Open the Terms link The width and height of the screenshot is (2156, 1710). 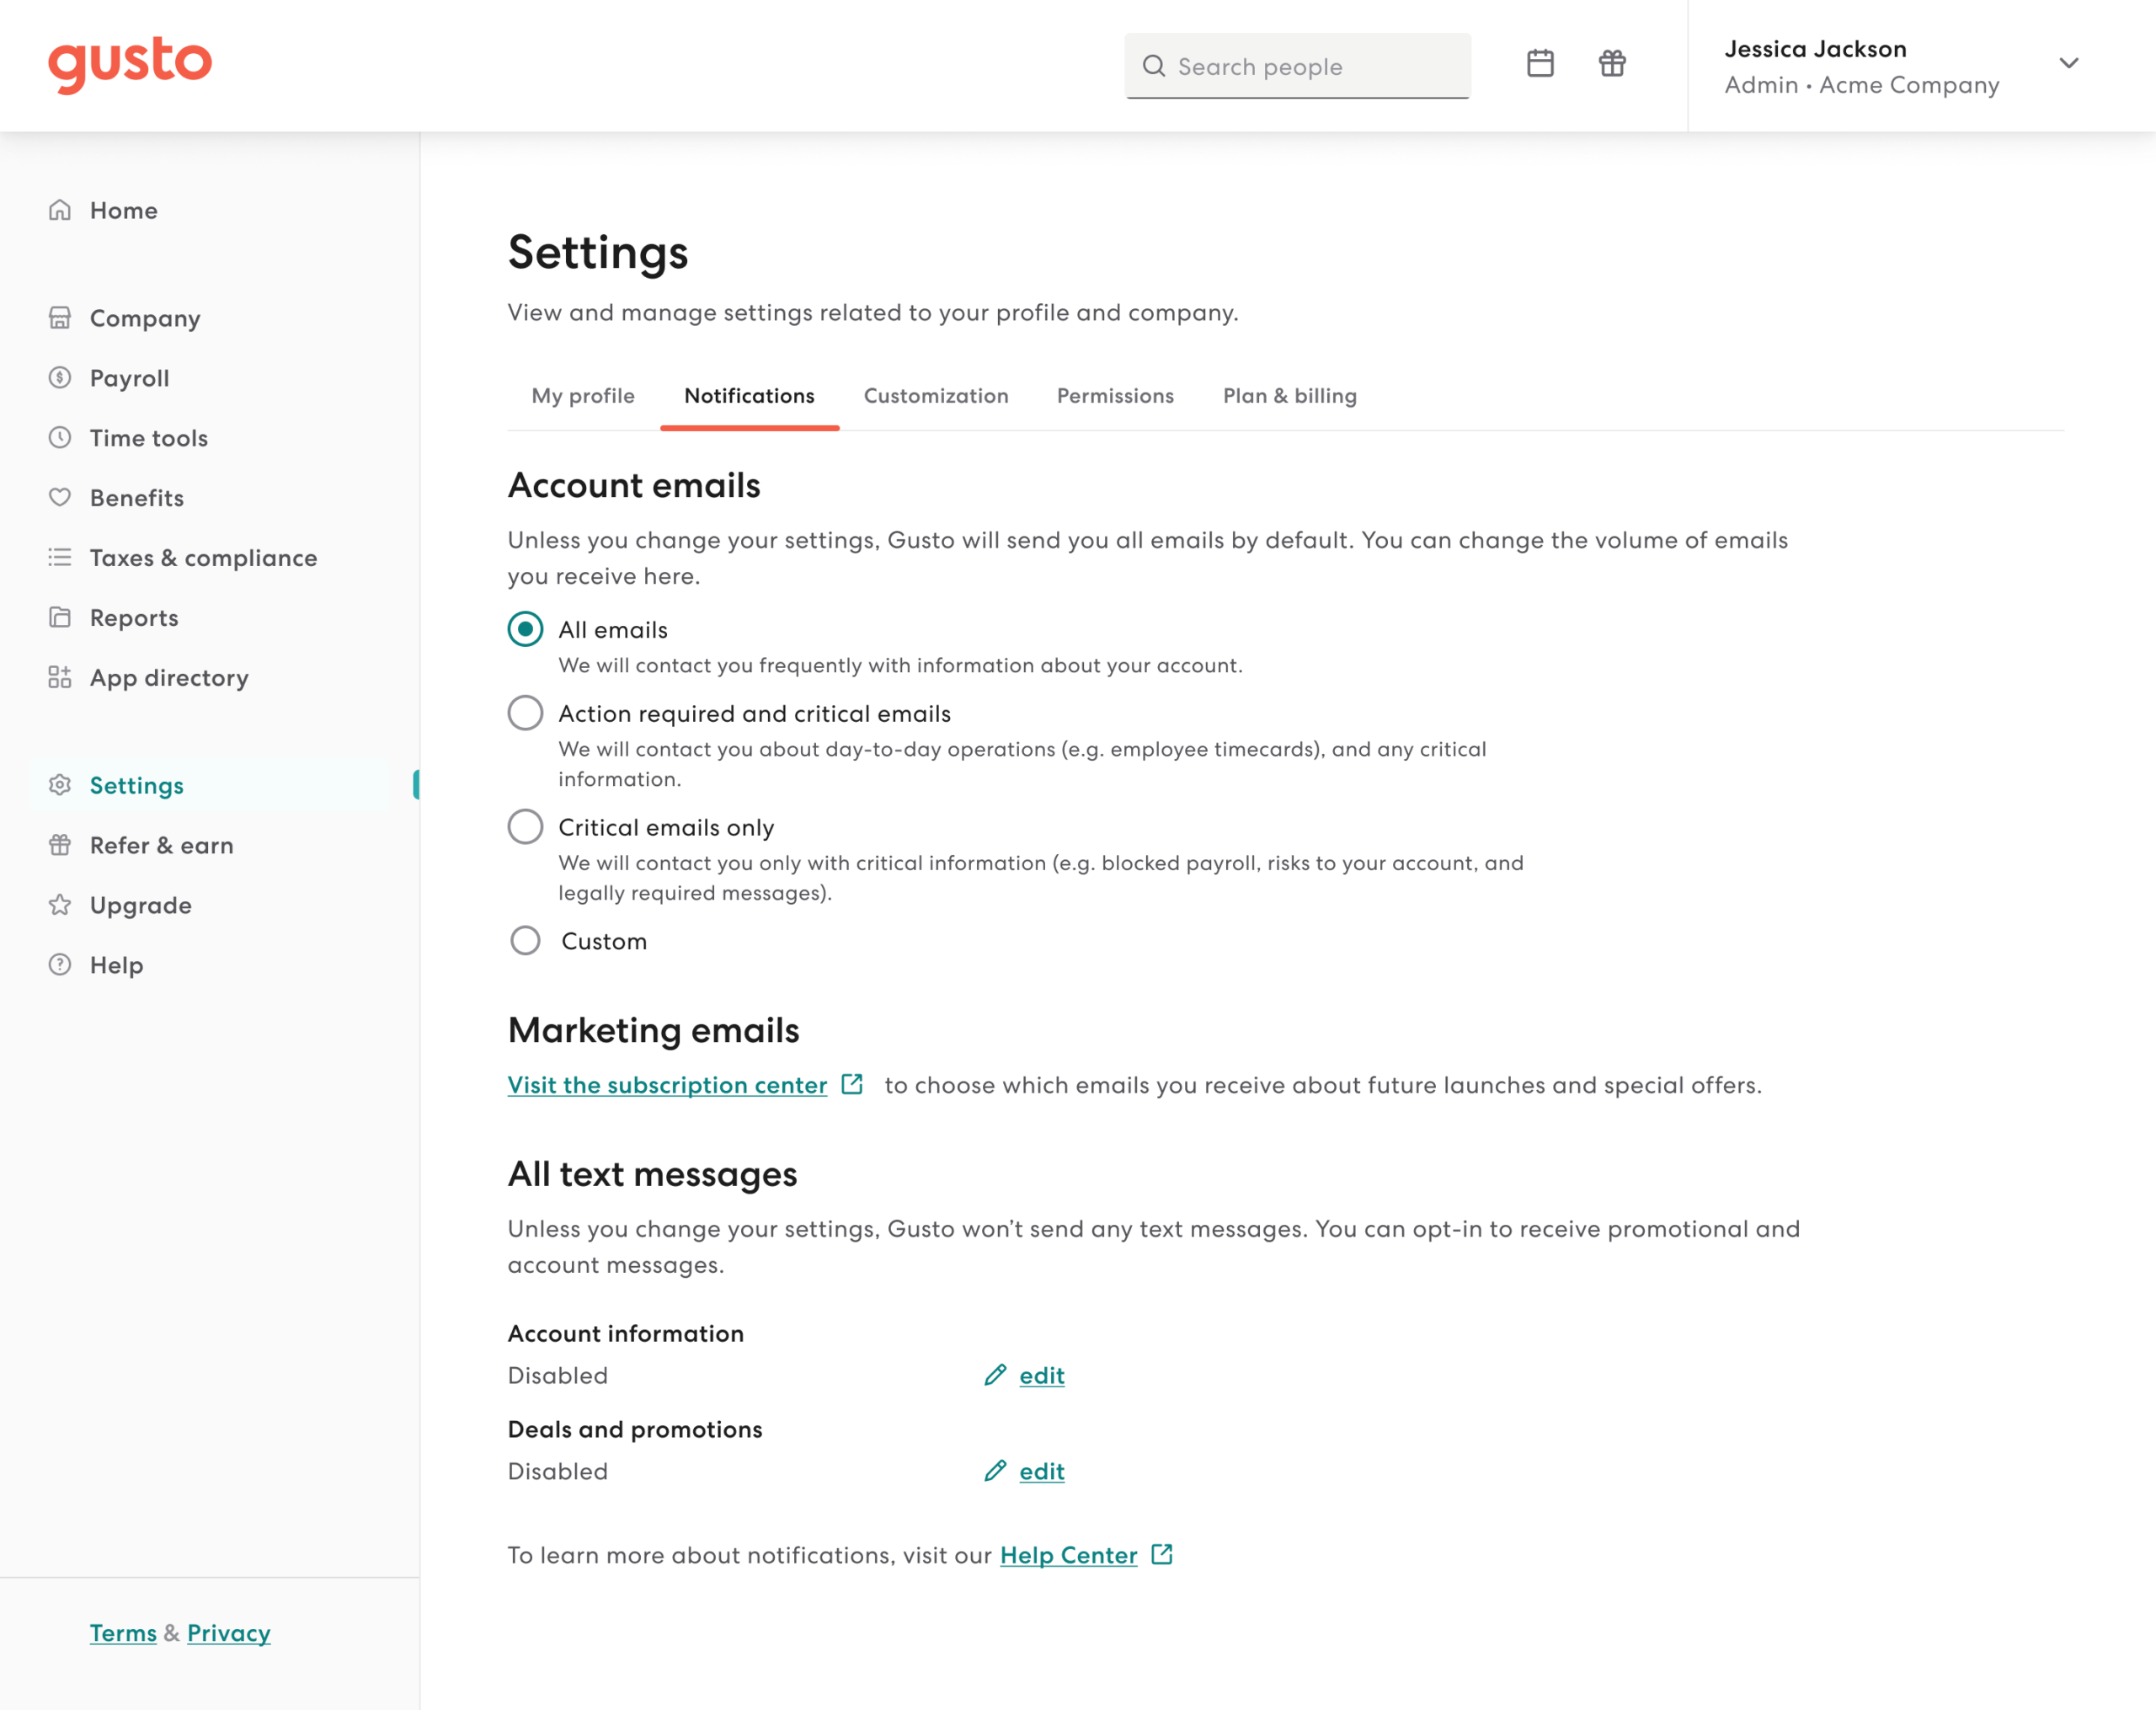[x=123, y=1633]
